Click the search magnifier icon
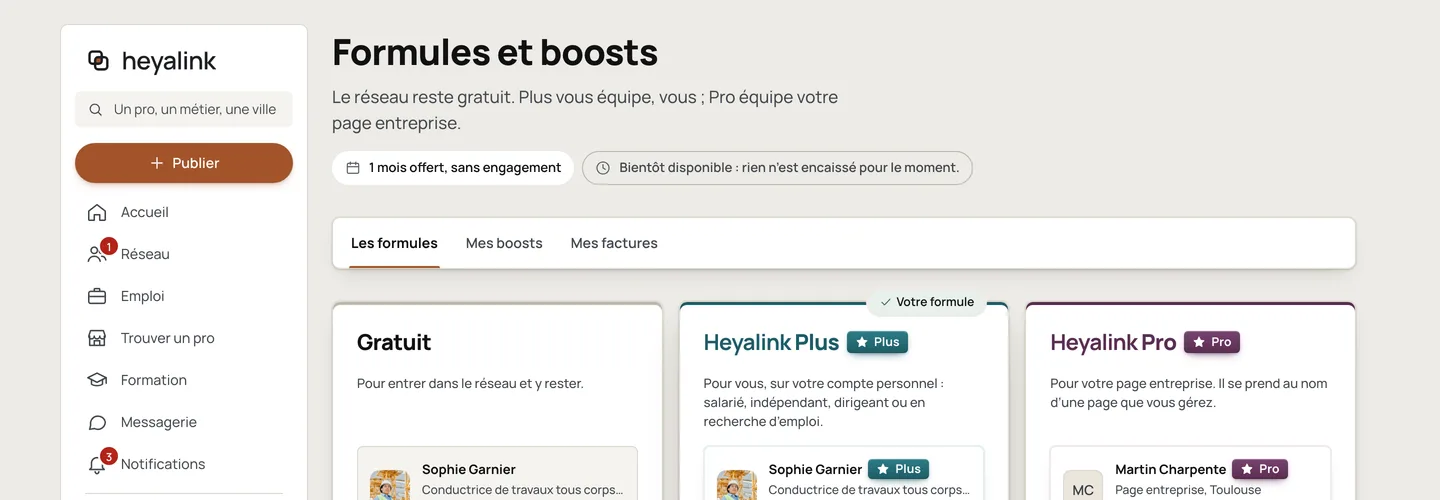Image resolution: width=1440 pixels, height=500 pixels. [x=95, y=110]
